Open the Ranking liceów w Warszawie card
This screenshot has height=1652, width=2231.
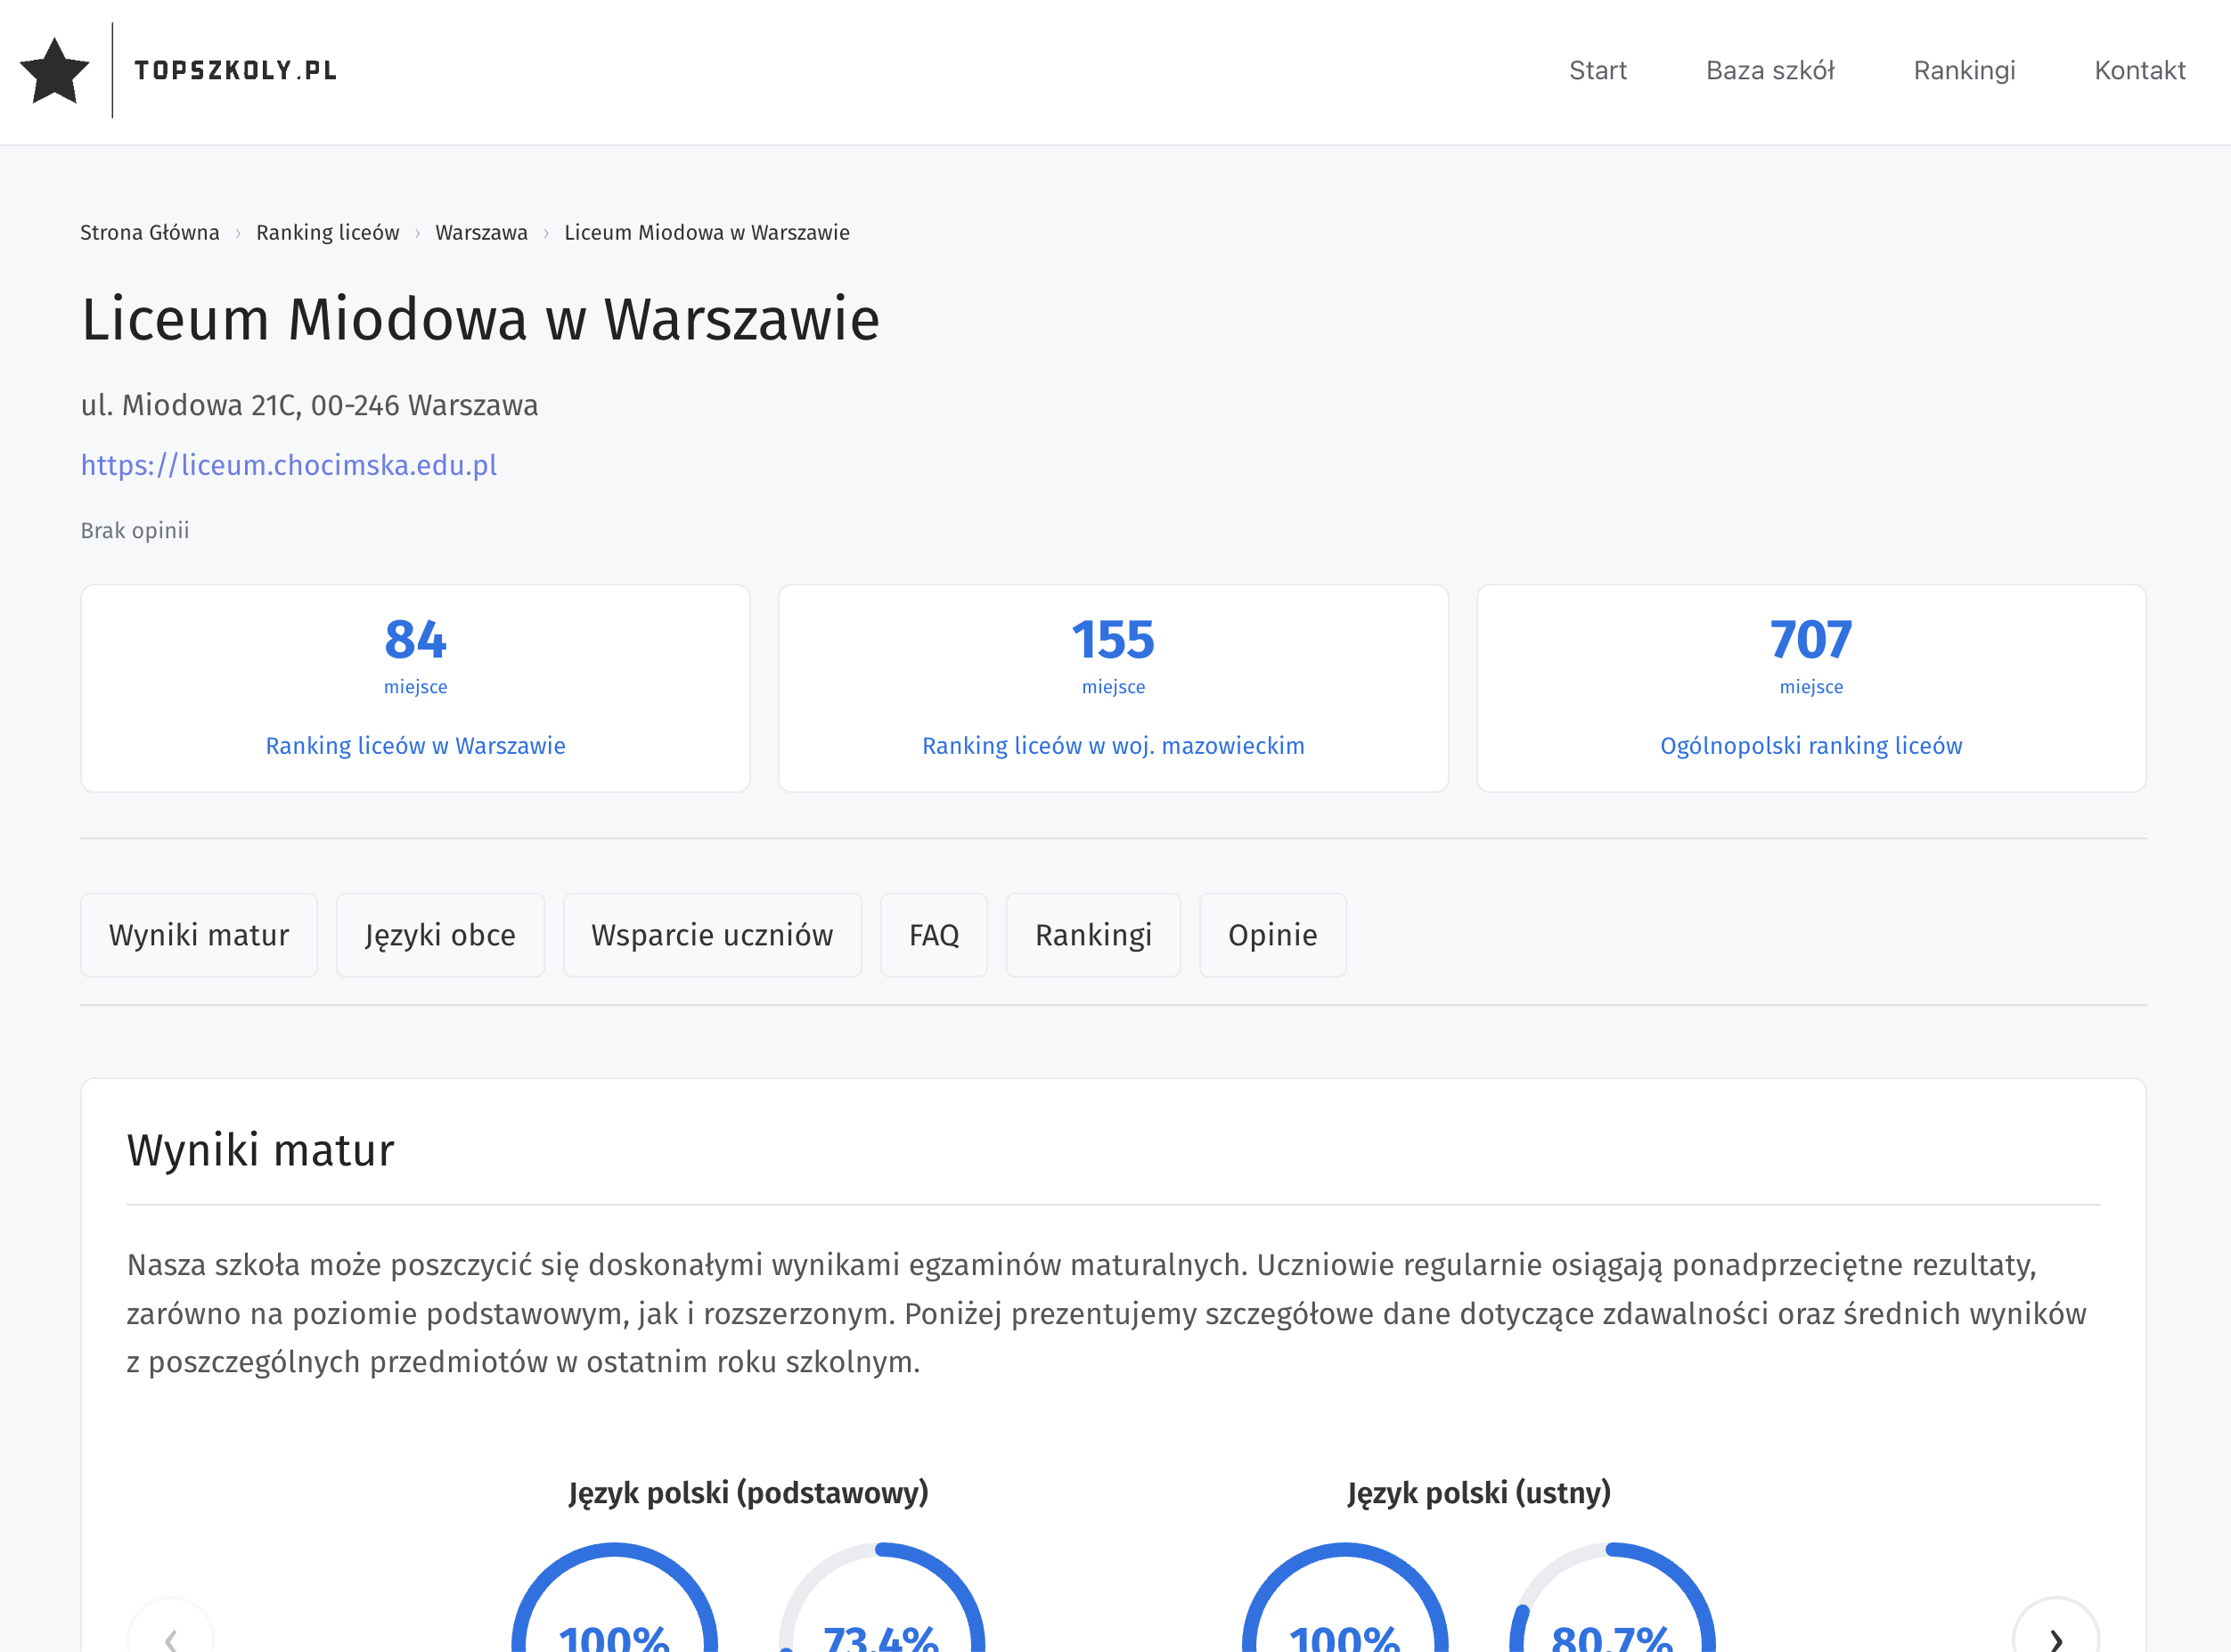pyautogui.click(x=415, y=688)
